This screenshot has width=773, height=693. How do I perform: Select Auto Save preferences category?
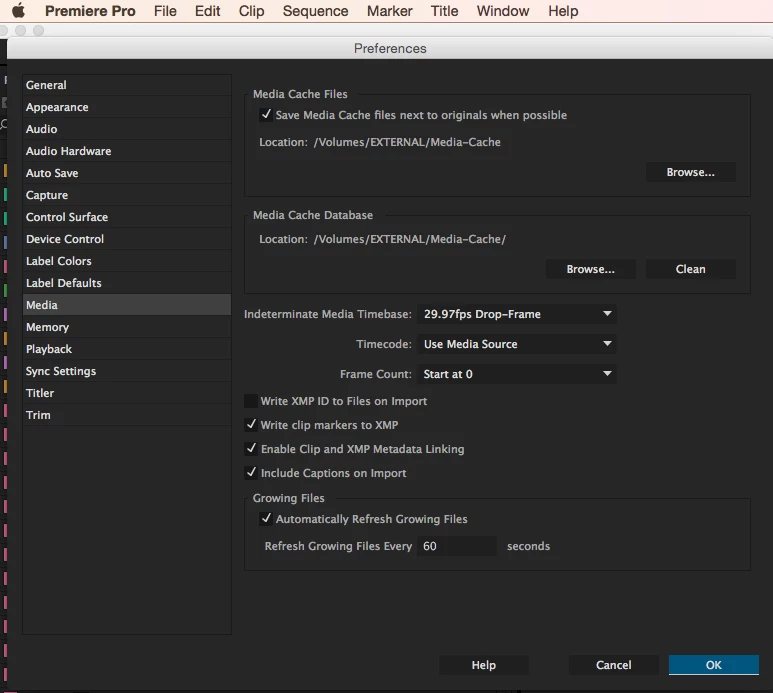tap(127, 173)
